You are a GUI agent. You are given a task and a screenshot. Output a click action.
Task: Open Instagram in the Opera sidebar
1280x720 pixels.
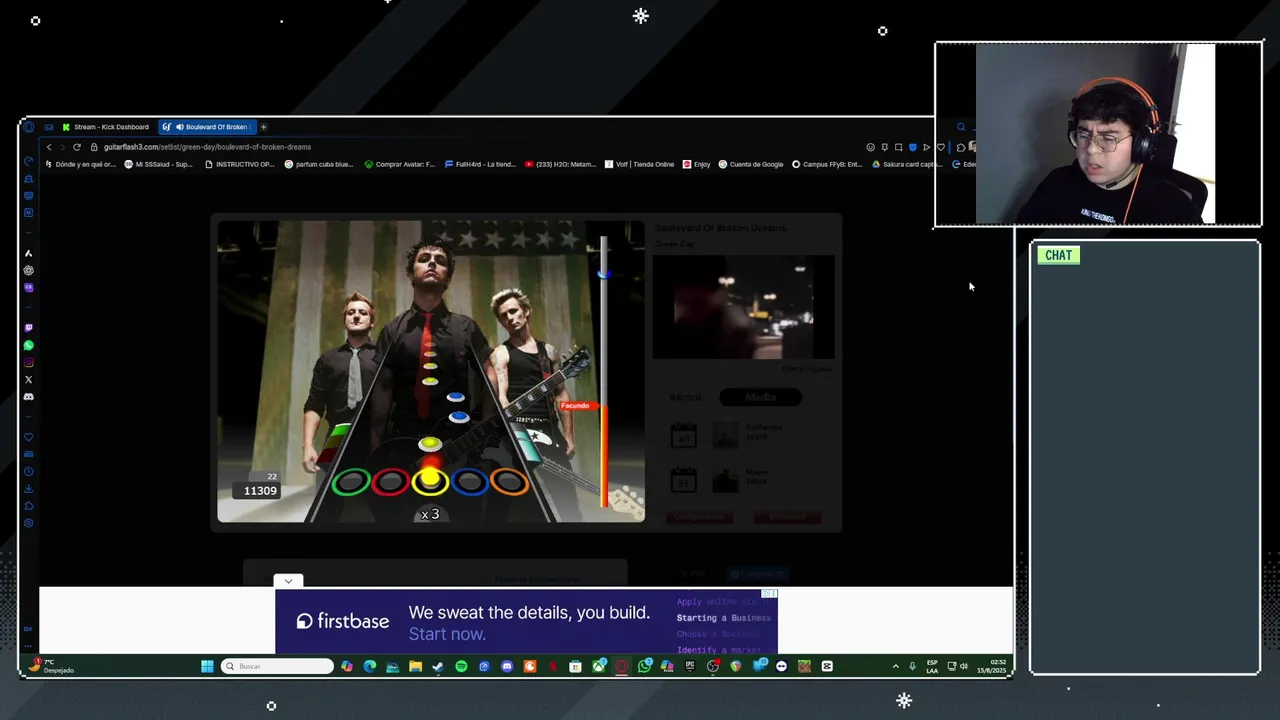point(28,362)
